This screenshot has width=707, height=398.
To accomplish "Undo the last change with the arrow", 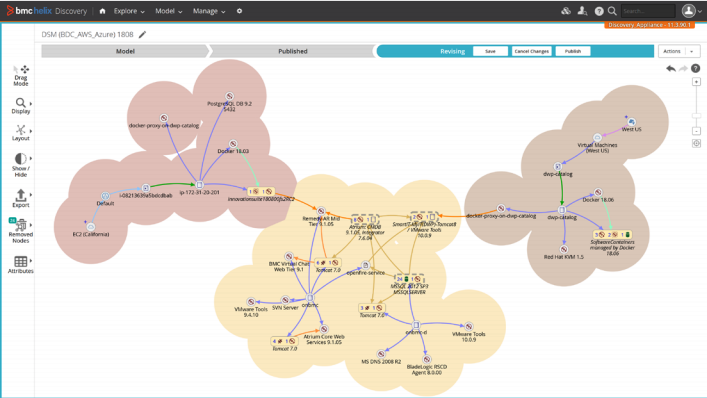I will coord(671,69).
